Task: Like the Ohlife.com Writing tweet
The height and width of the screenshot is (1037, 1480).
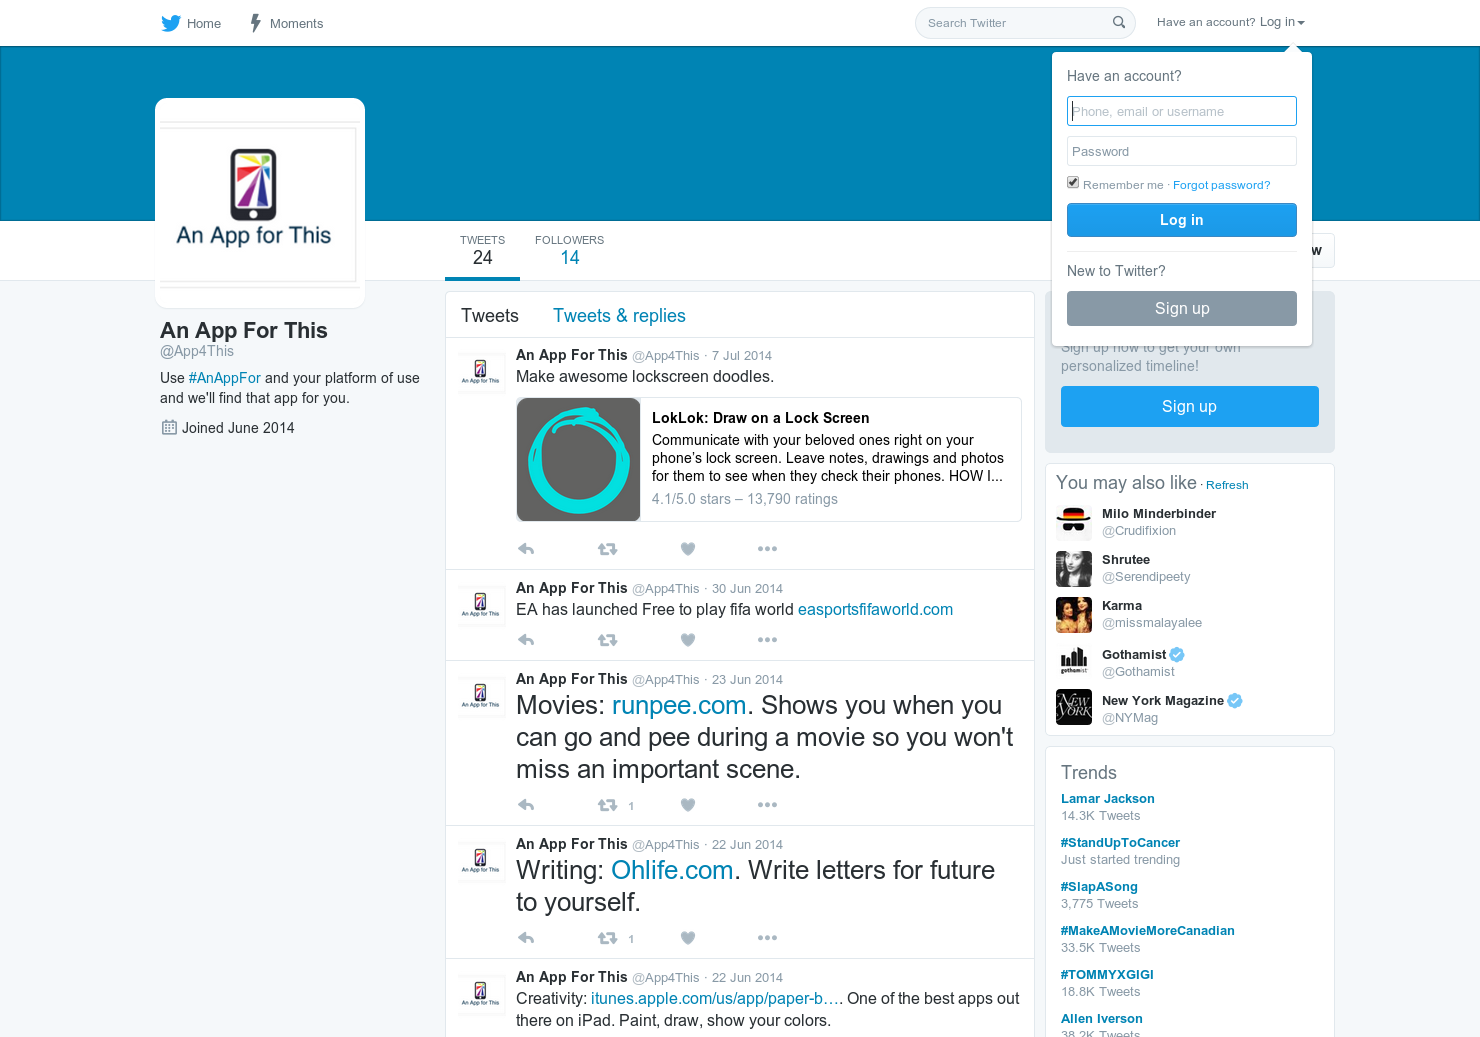Action: click(x=688, y=938)
